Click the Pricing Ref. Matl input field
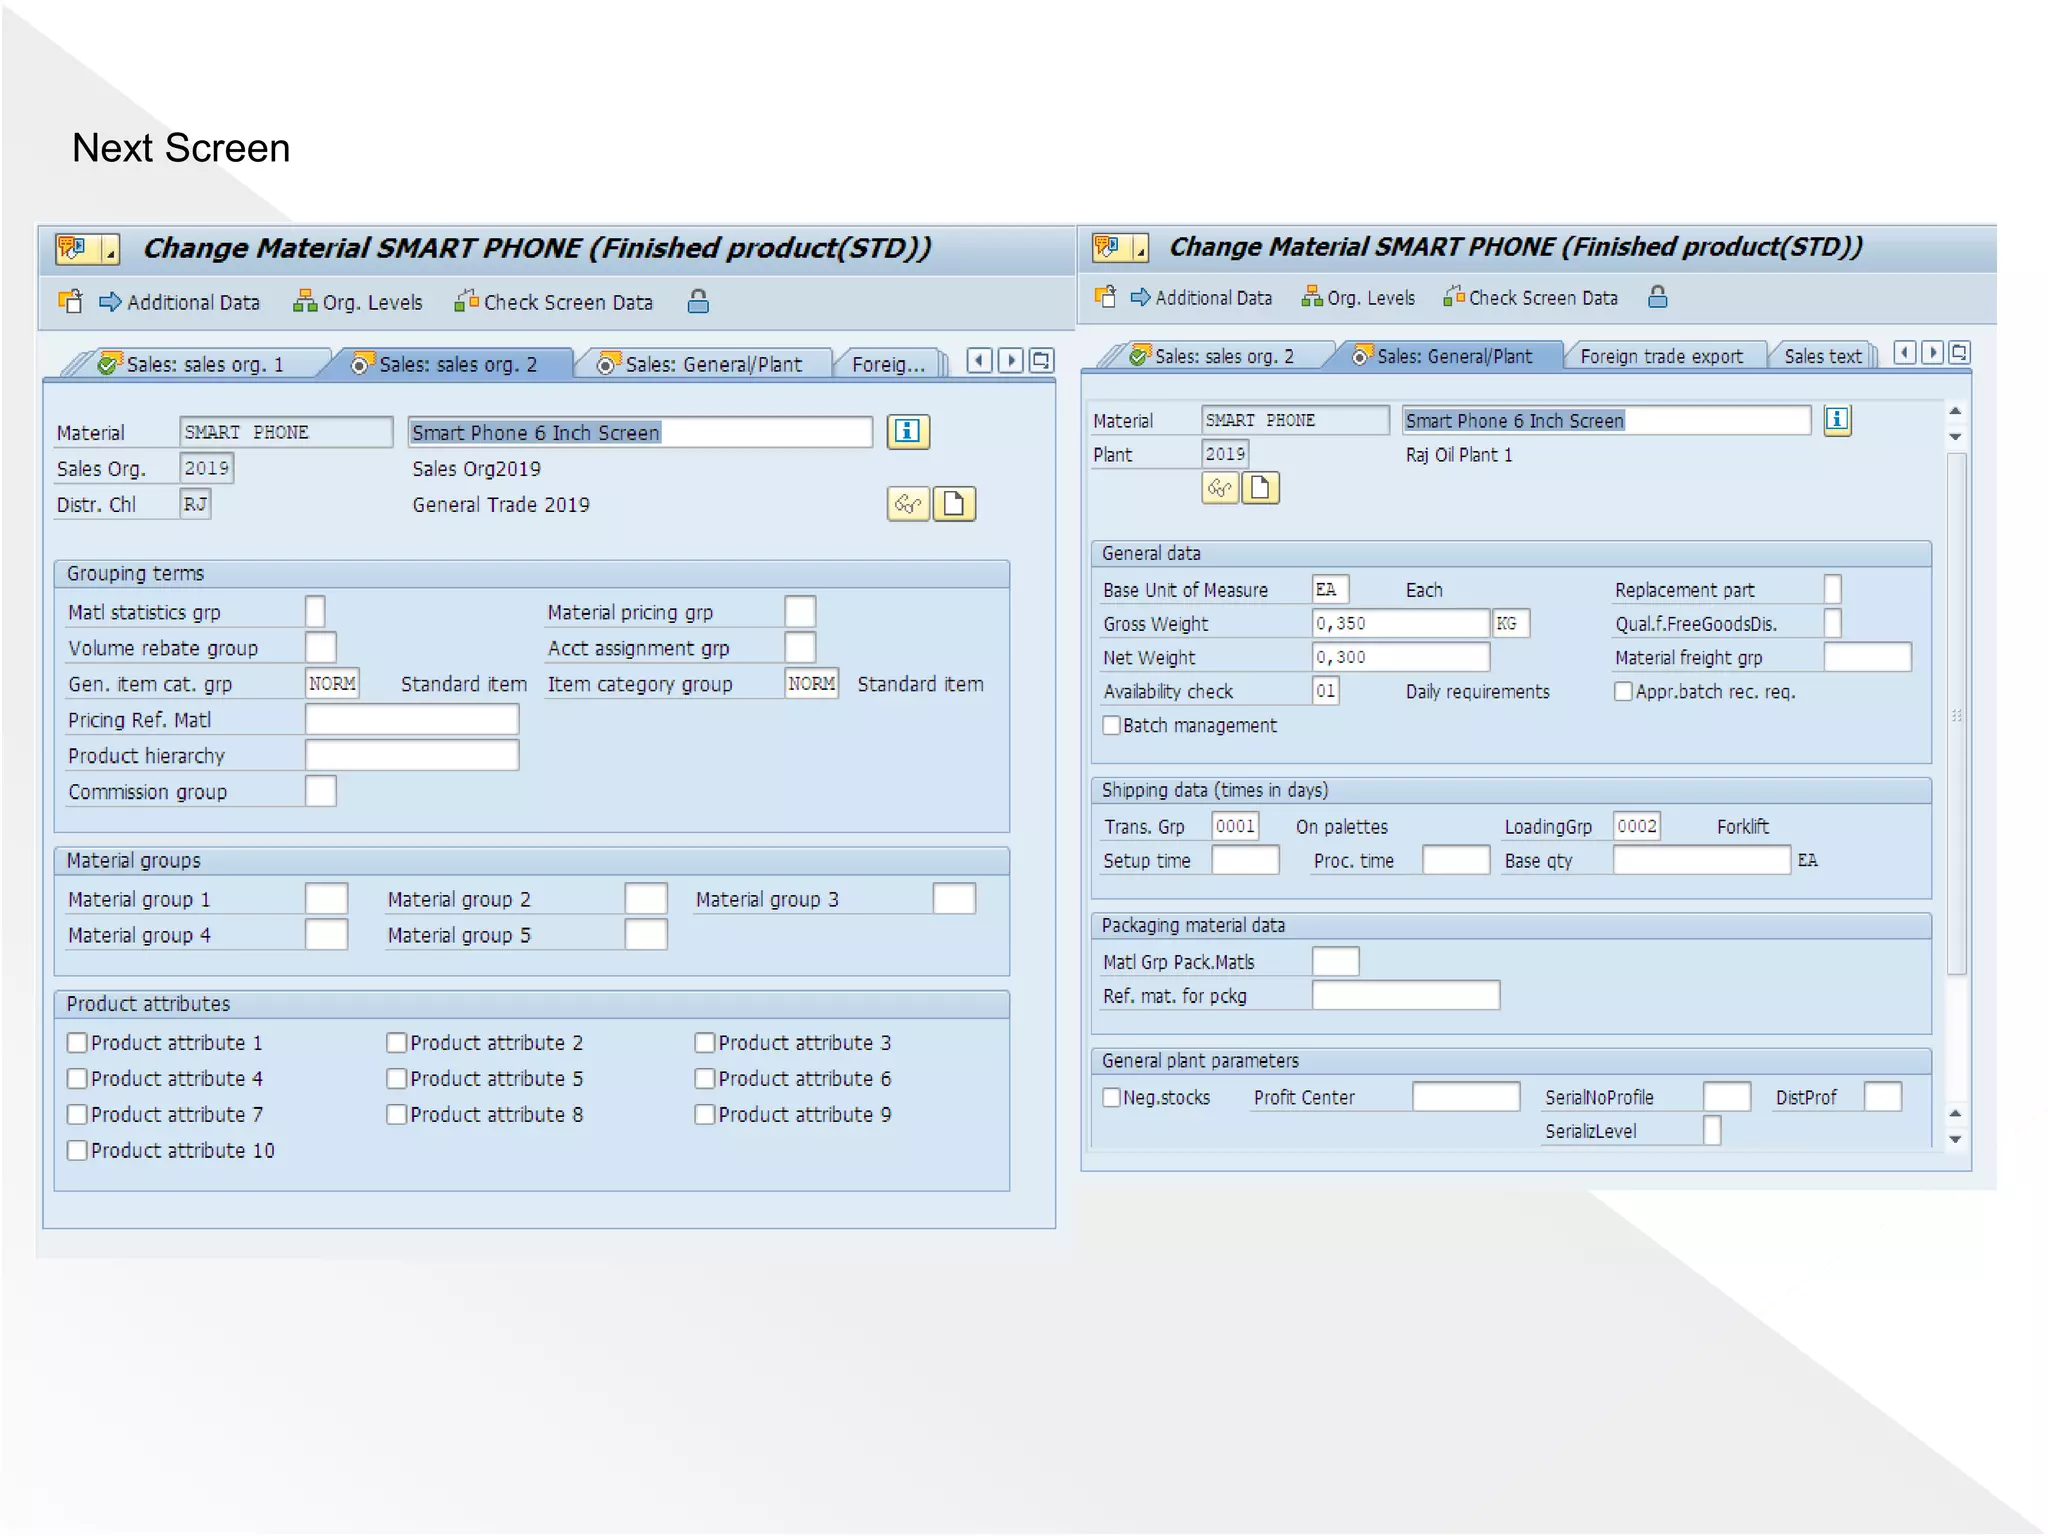The height and width of the screenshot is (1536, 2048). point(412,720)
